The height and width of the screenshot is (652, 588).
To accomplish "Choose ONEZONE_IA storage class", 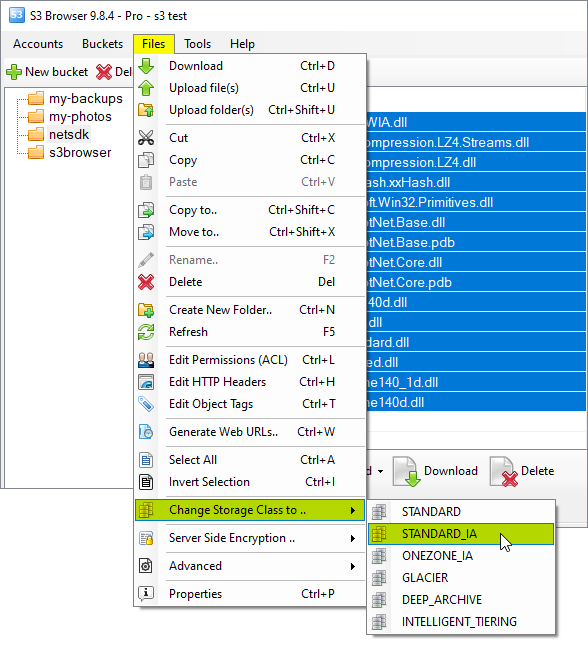I will (461, 556).
